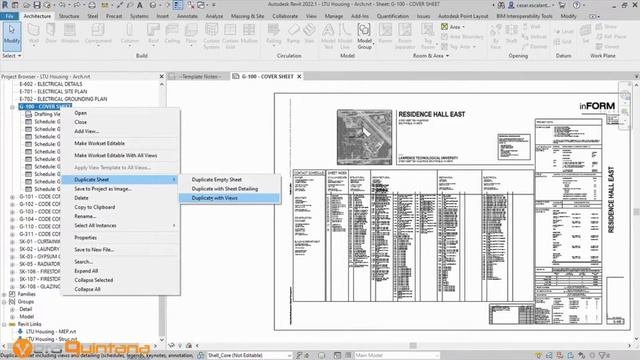Toggle Thin Lines in quick access toolbar
The image size is (640, 360).
point(178,5)
